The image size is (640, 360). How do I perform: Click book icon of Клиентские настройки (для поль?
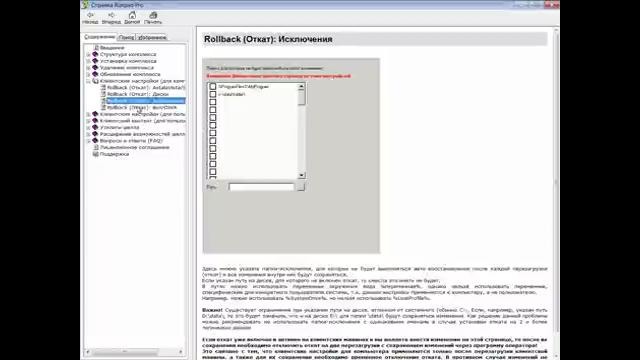(95, 114)
